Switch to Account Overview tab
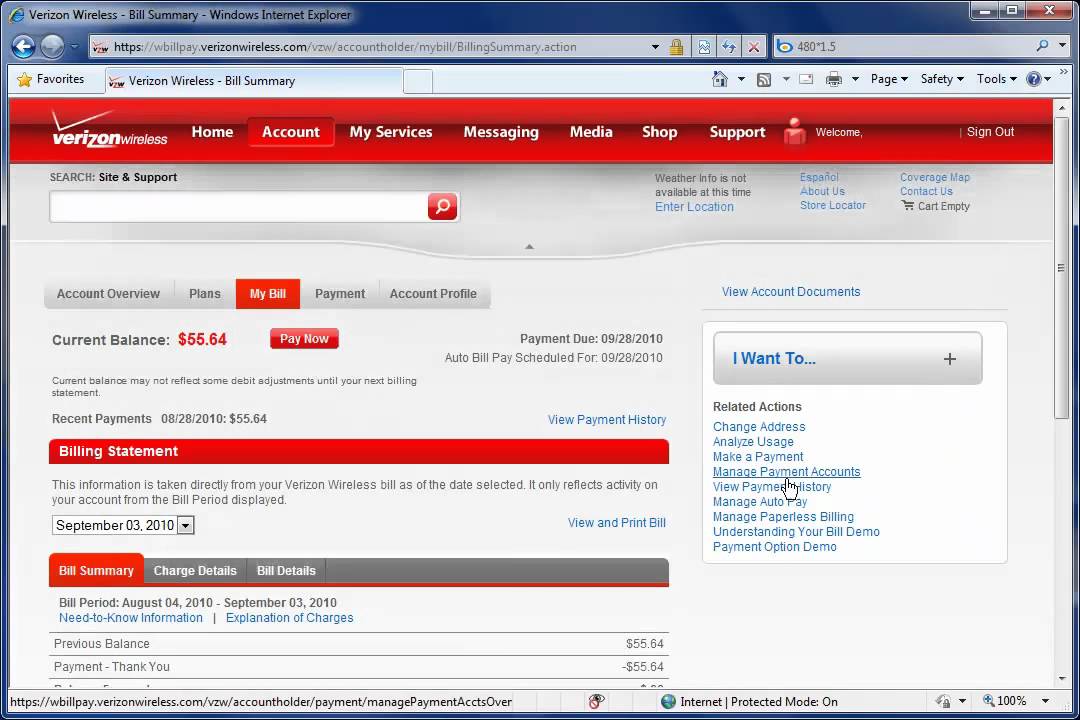 pyautogui.click(x=108, y=294)
